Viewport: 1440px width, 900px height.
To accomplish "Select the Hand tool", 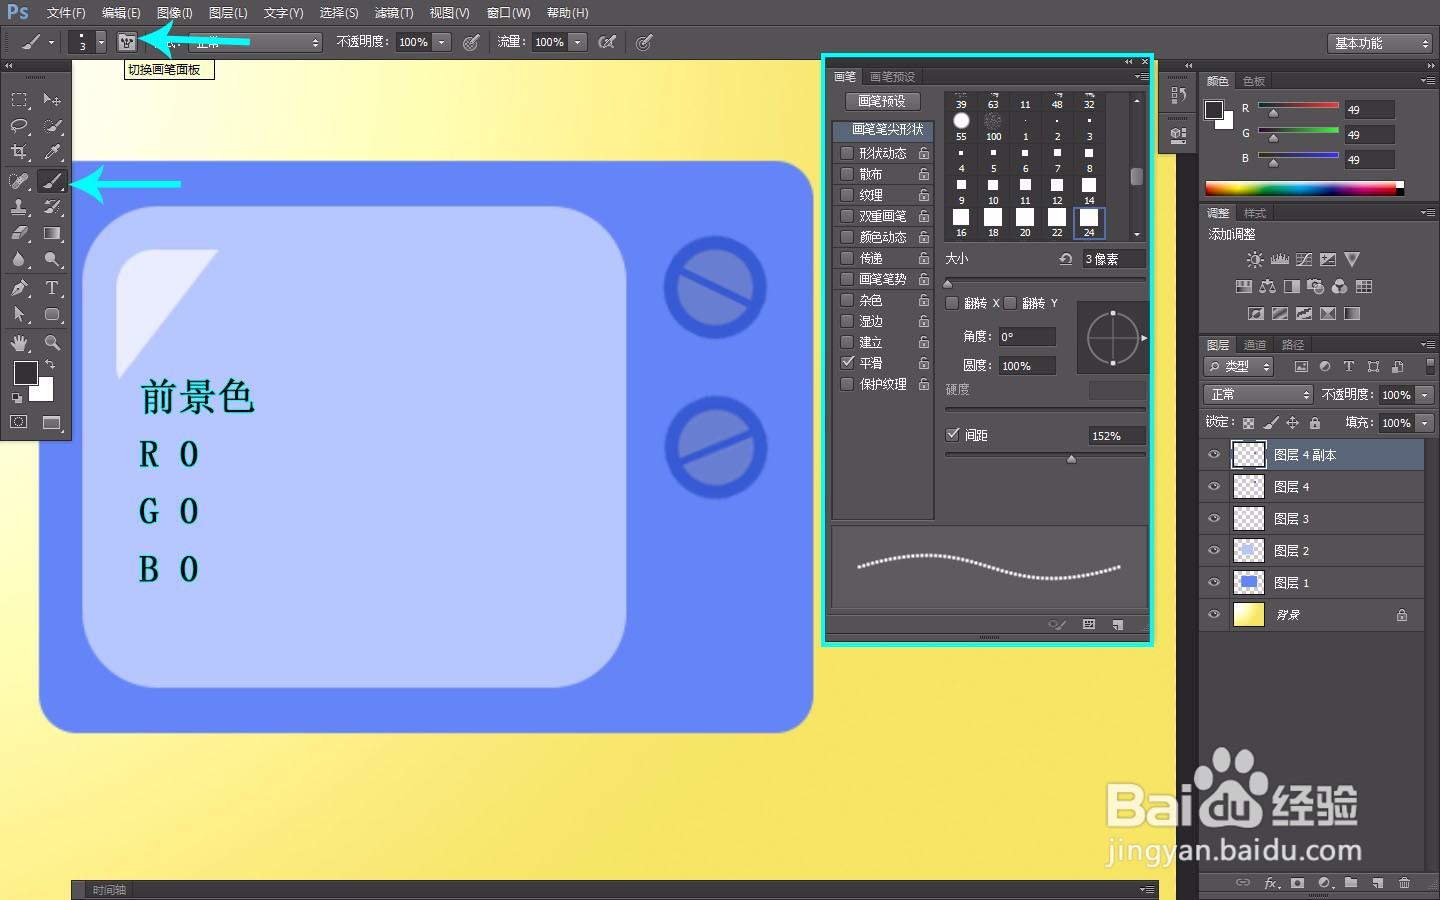I will pyautogui.click(x=19, y=343).
